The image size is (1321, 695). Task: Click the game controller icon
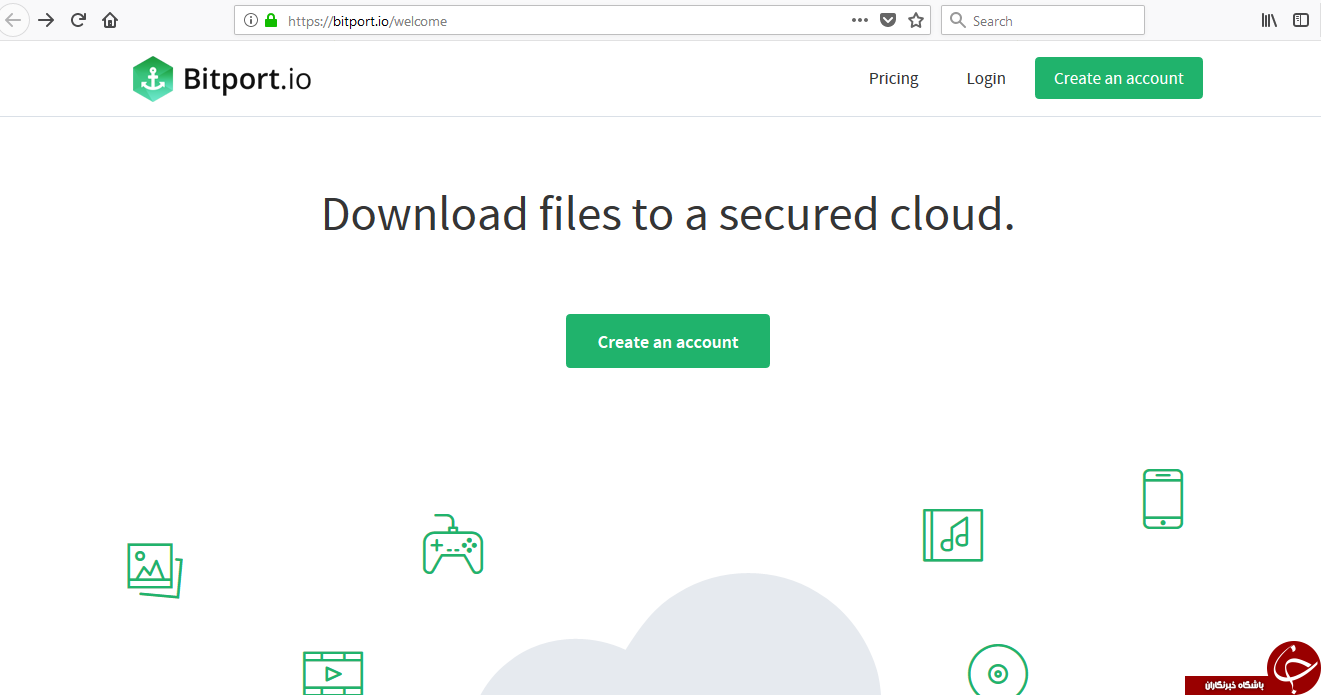click(x=453, y=545)
